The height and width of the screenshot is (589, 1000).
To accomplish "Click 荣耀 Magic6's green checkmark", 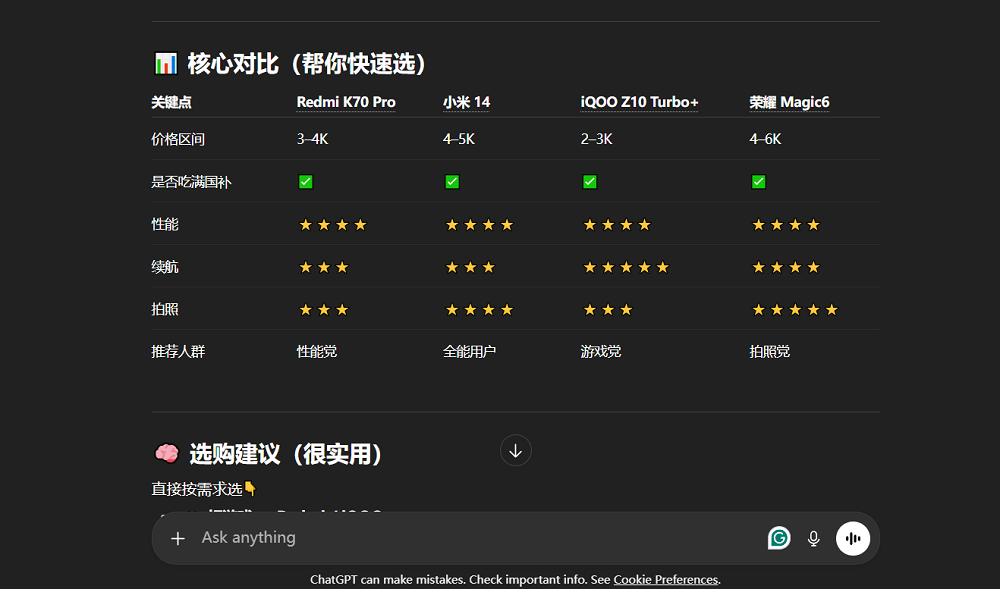I will point(757,181).
